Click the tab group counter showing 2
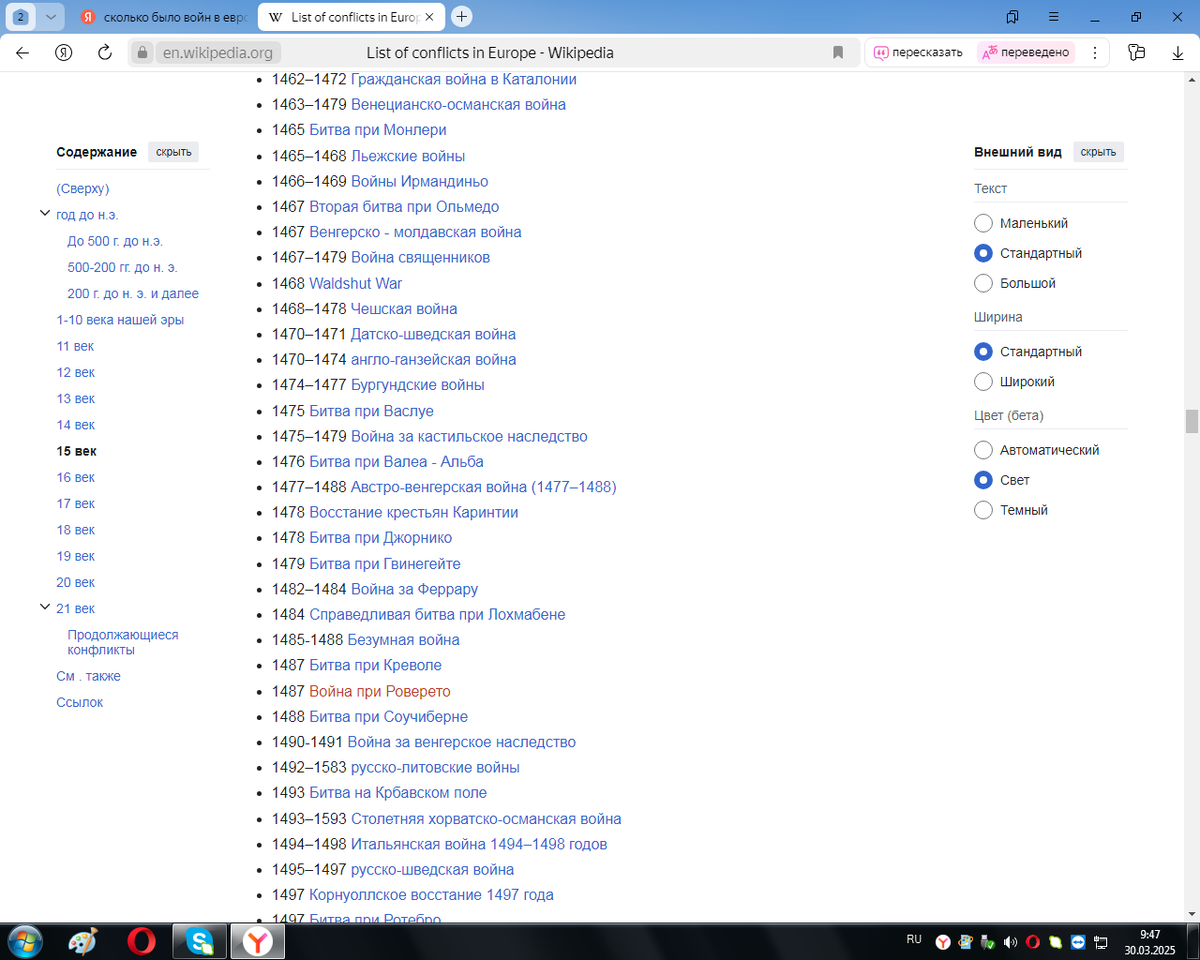Screen dimensions: 1200x960 tap(19, 17)
